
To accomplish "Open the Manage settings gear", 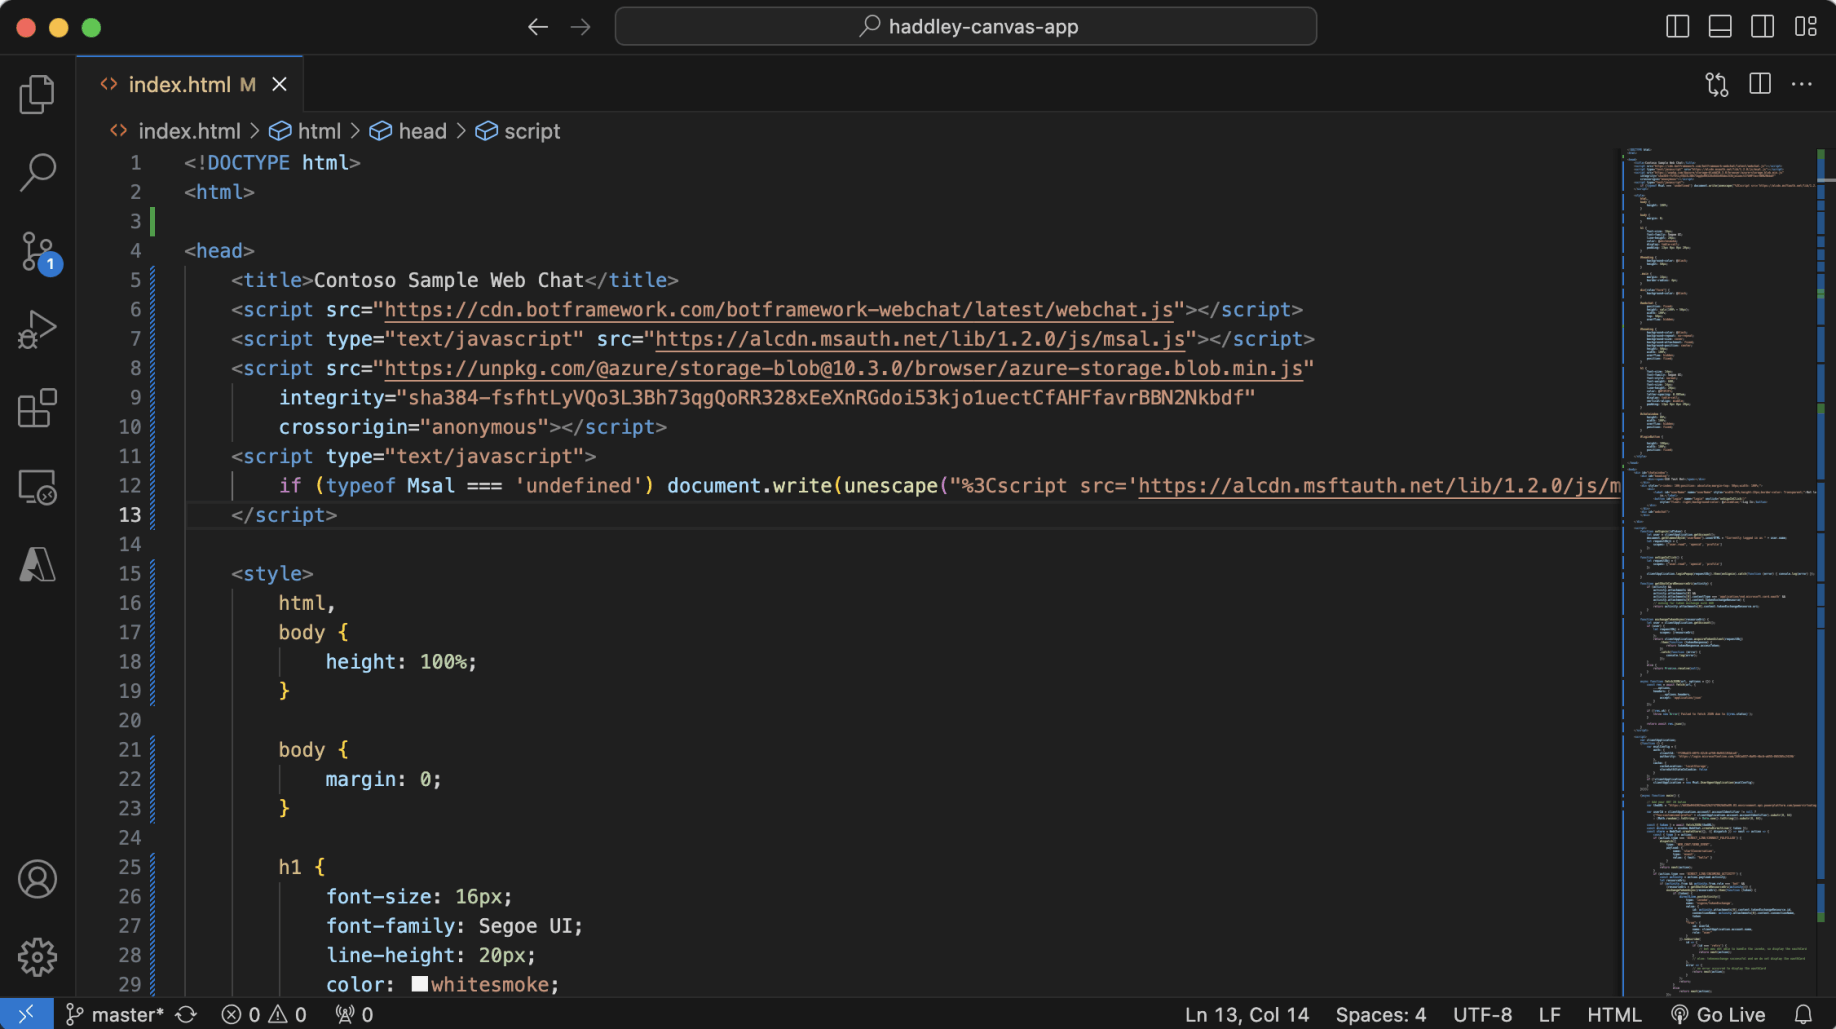I will point(37,957).
